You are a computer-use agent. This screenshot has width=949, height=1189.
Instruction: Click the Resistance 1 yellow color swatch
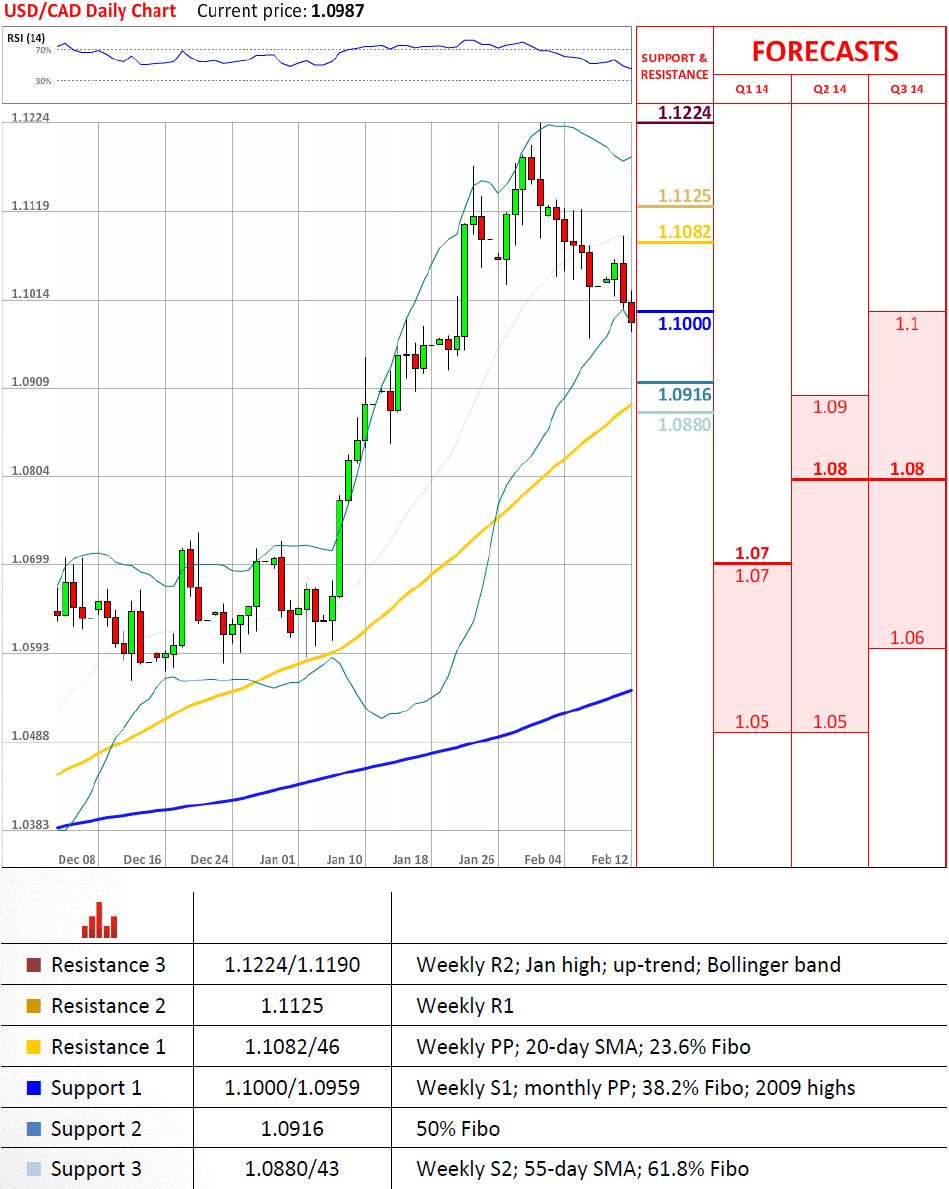tap(34, 1047)
